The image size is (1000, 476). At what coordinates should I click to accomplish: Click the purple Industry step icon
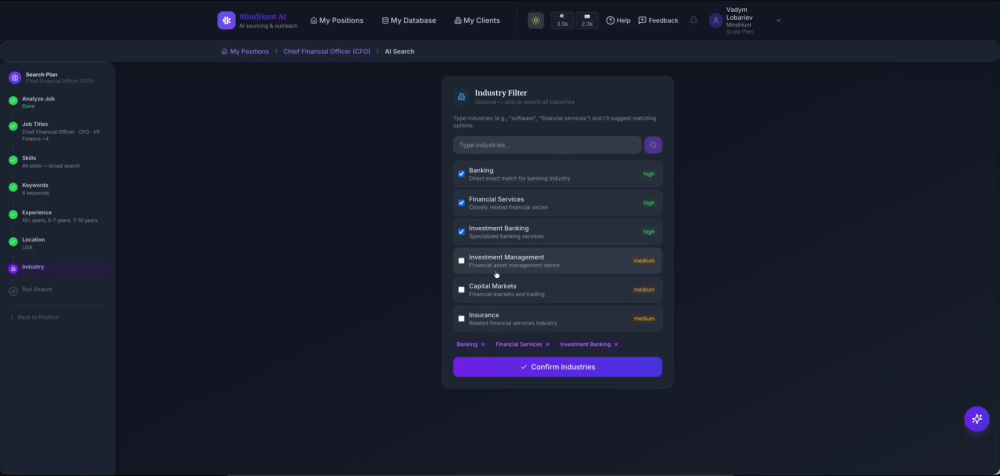[13, 269]
